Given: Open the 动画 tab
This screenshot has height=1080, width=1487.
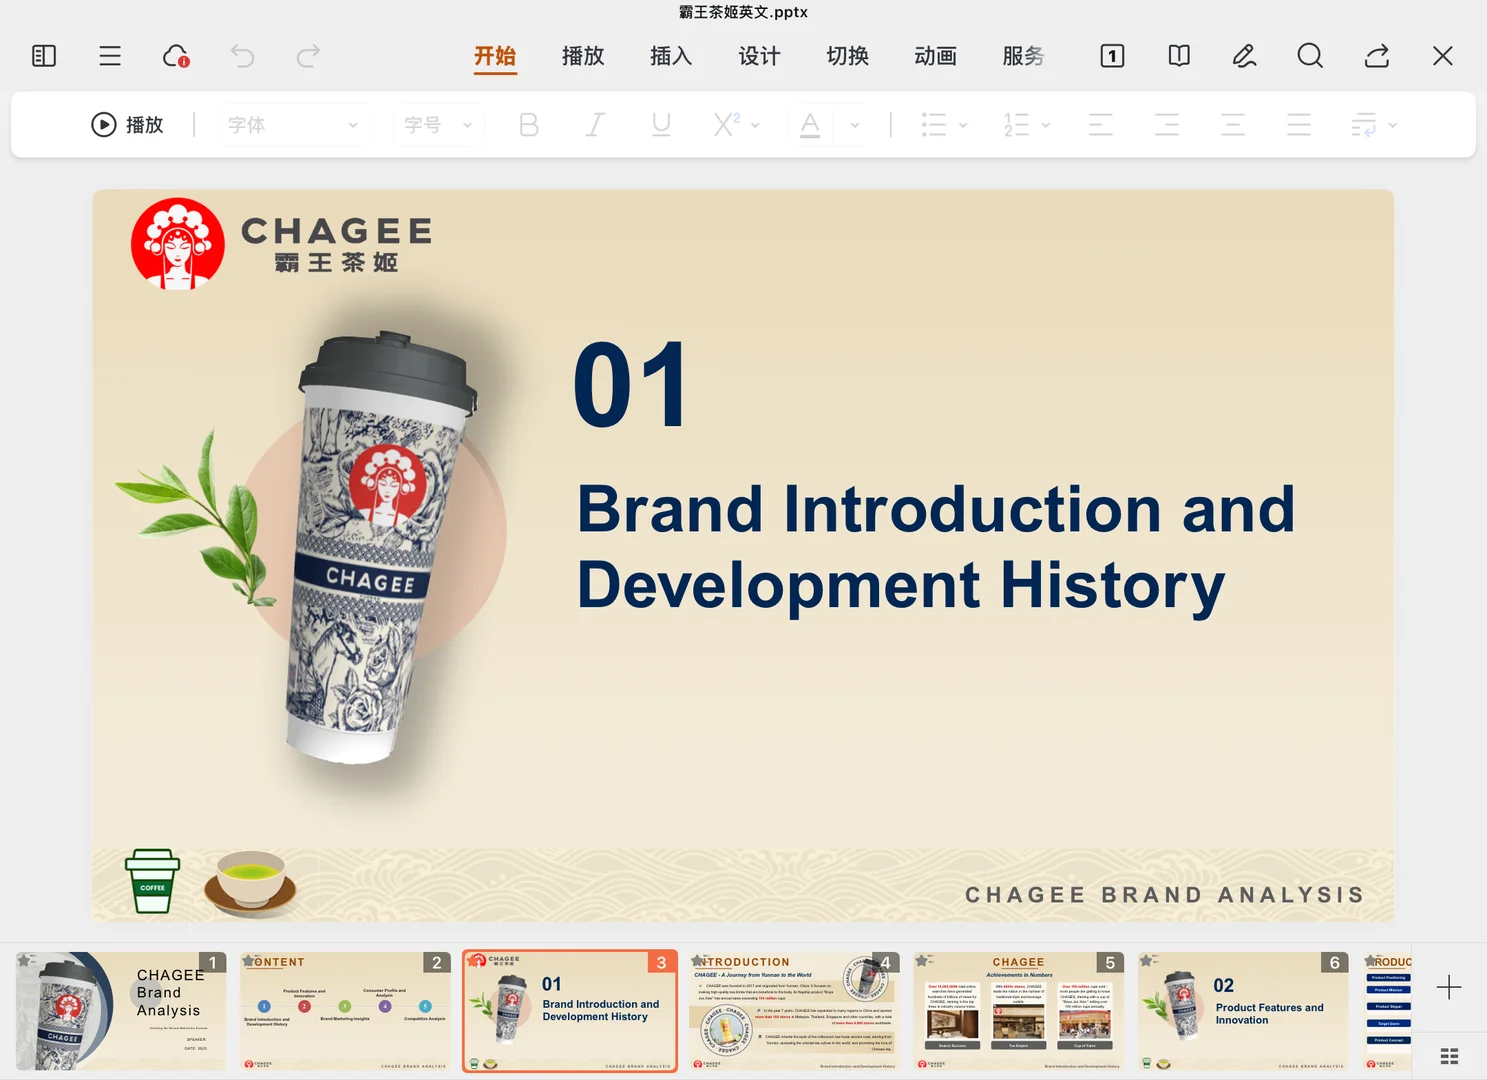Looking at the screenshot, I should [x=936, y=56].
